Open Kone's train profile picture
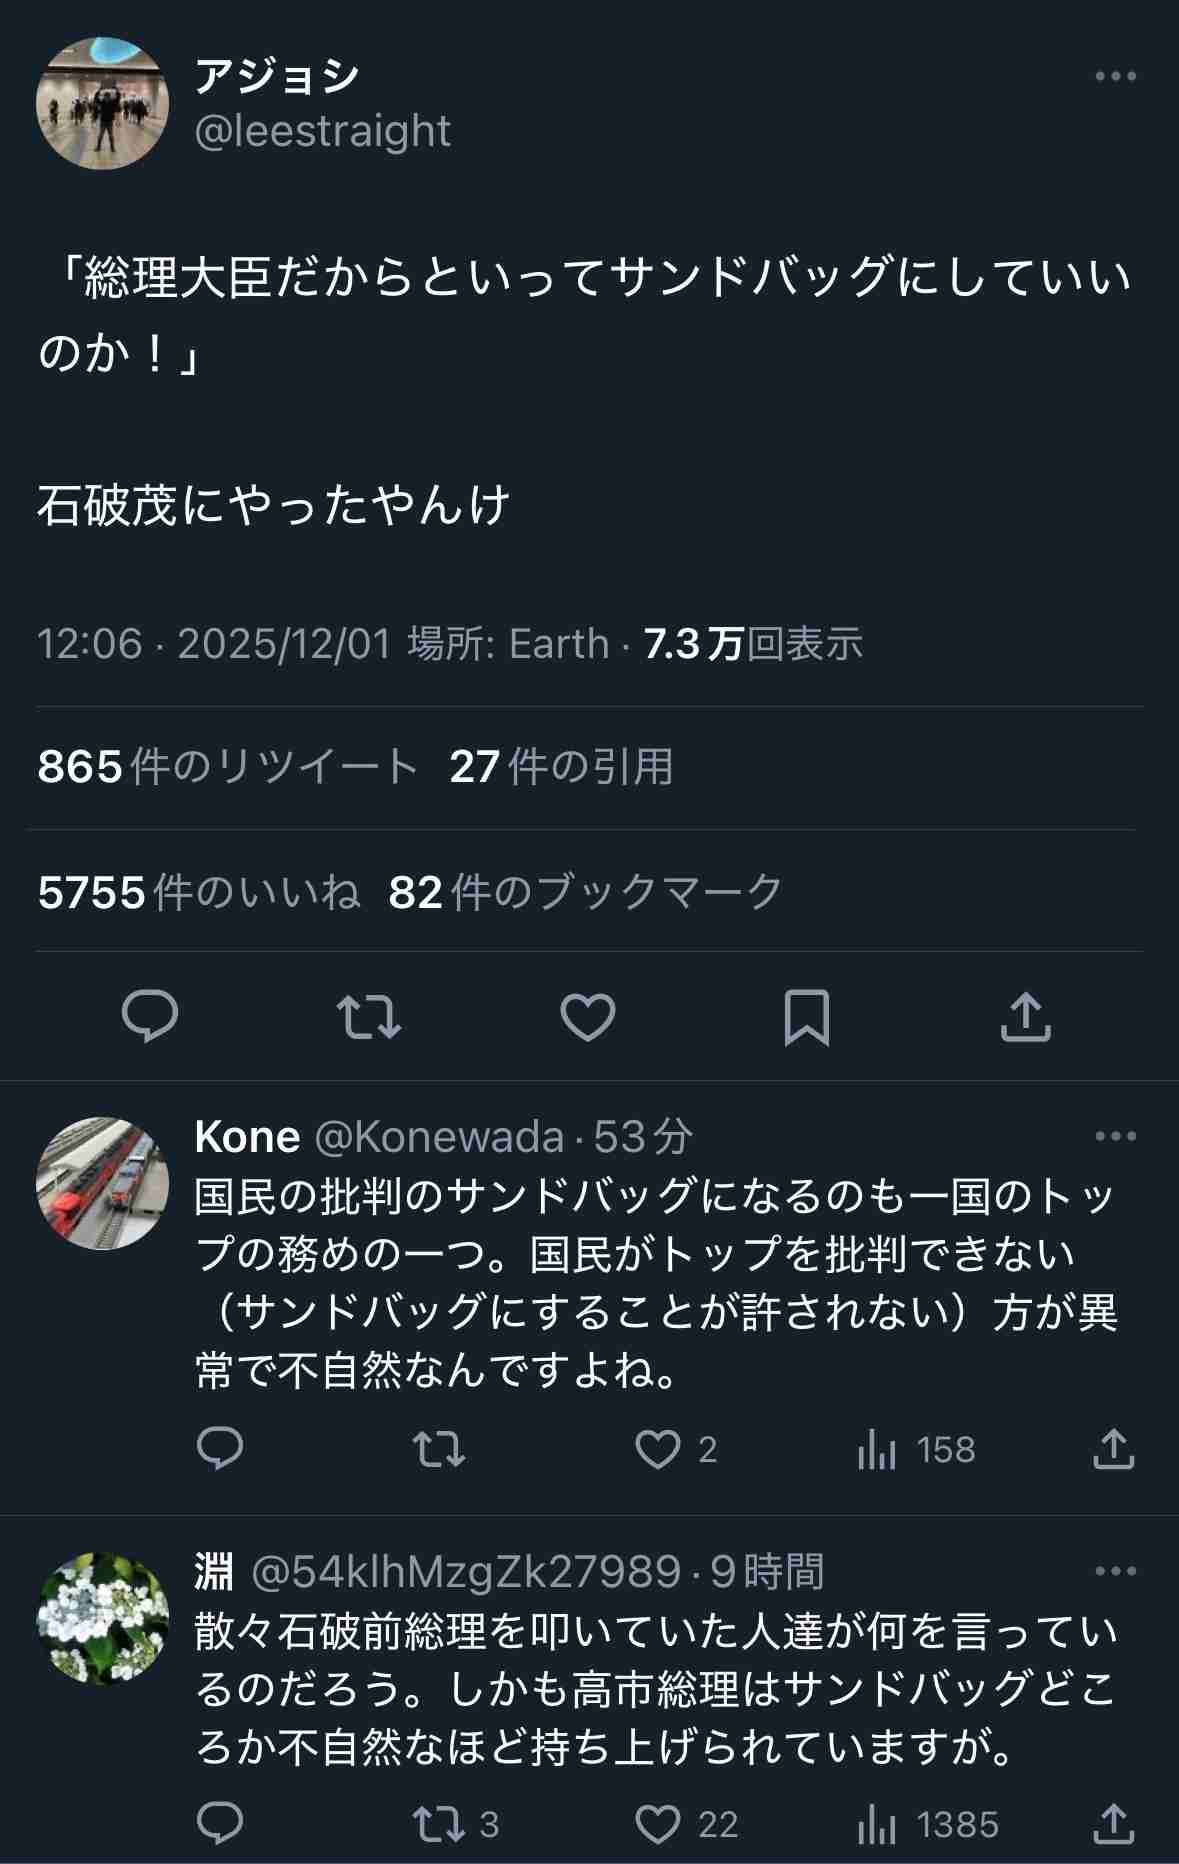The width and height of the screenshot is (1179, 1864). (102, 1183)
